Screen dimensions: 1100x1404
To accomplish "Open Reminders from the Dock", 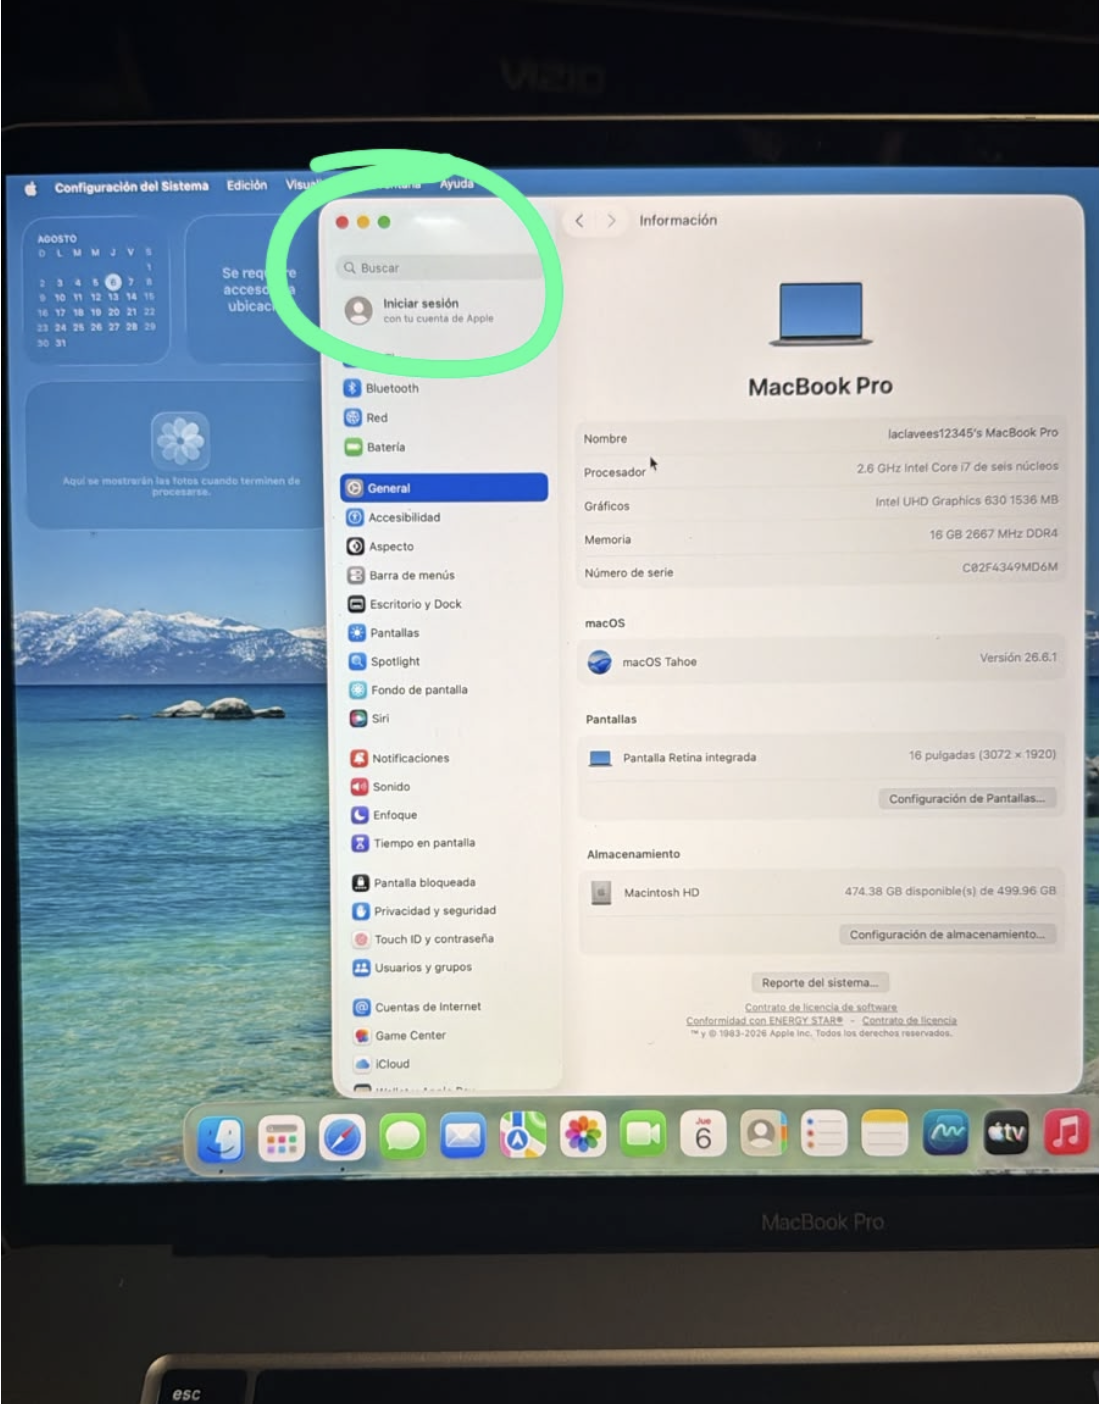I will tap(824, 1134).
